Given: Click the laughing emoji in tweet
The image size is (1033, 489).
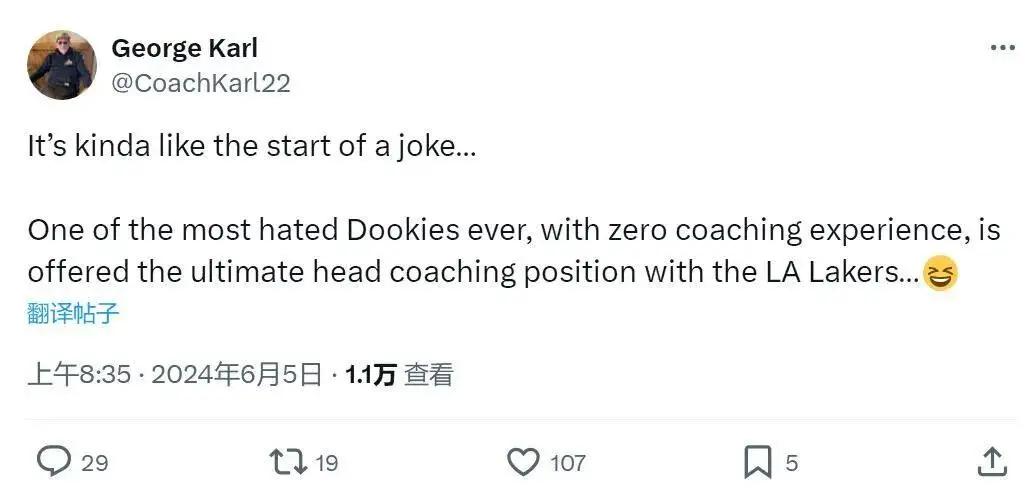Looking at the screenshot, I should [x=940, y=273].
